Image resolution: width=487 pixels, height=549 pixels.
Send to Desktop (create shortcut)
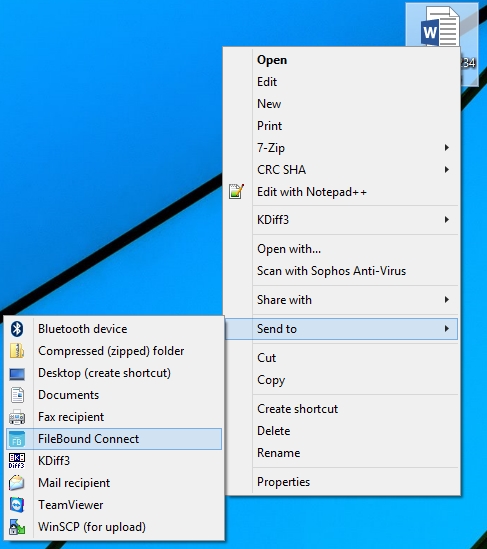[x=114, y=373]
